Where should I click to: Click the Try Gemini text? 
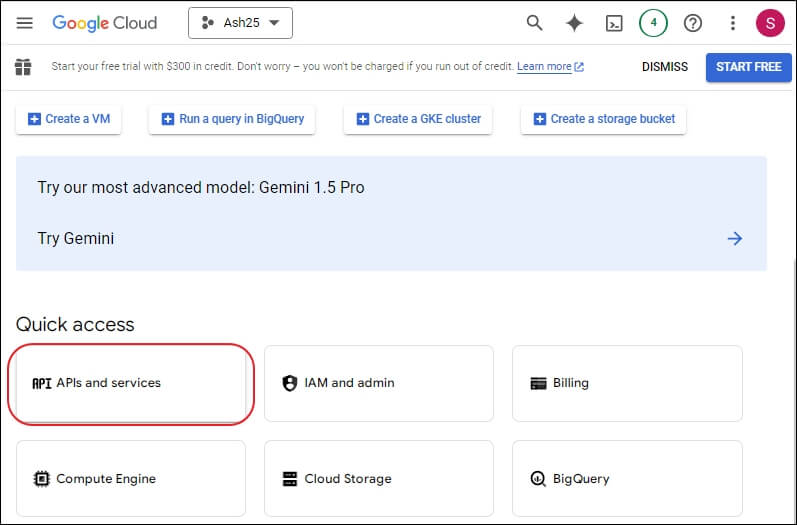click(76, 238)
